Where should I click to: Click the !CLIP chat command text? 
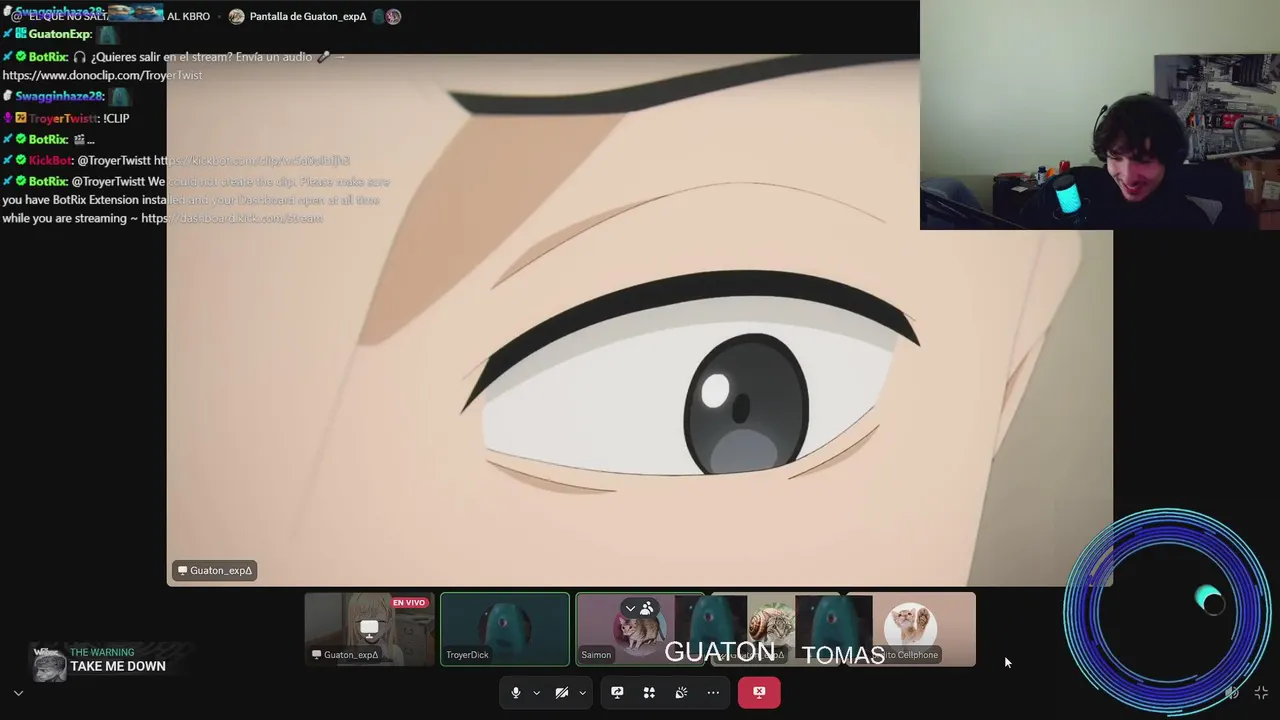coord(116,118)
